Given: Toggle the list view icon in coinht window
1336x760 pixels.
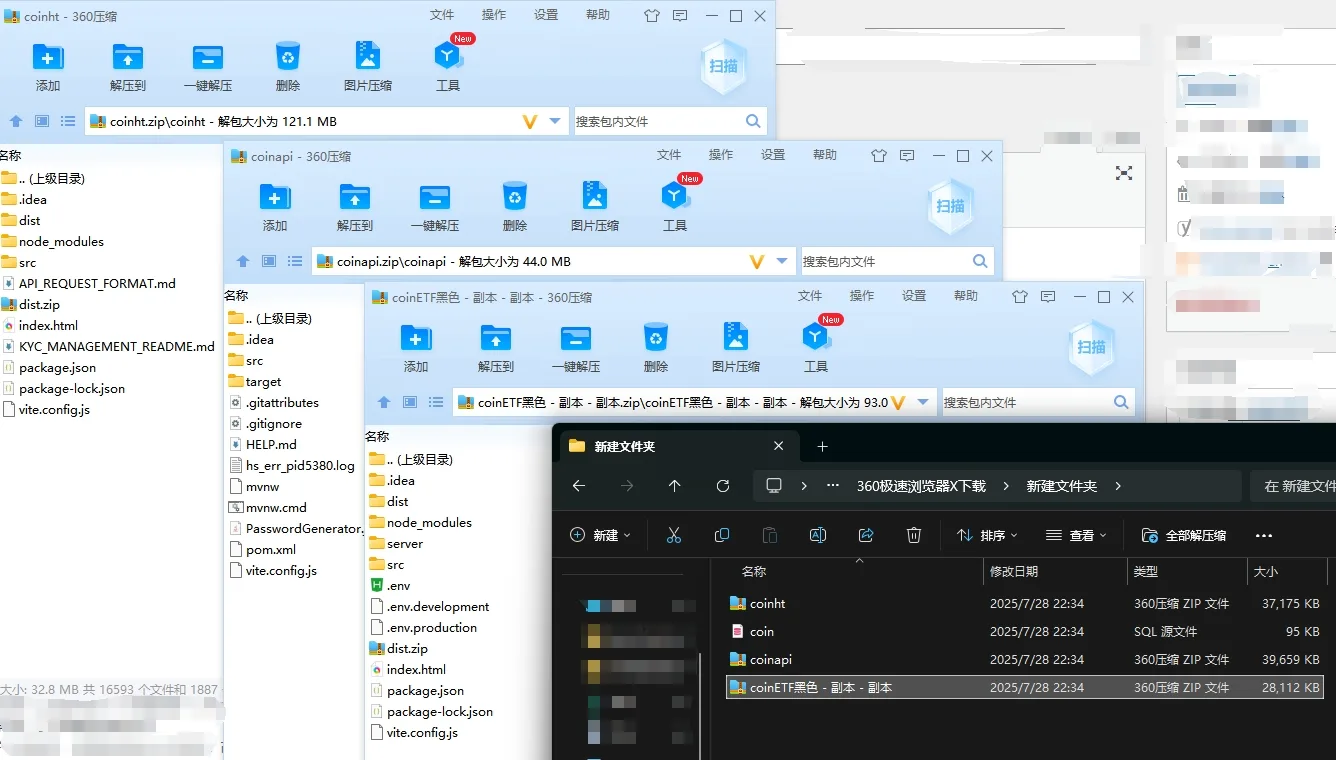Looking at the screenshot, I should coord(66,120).
